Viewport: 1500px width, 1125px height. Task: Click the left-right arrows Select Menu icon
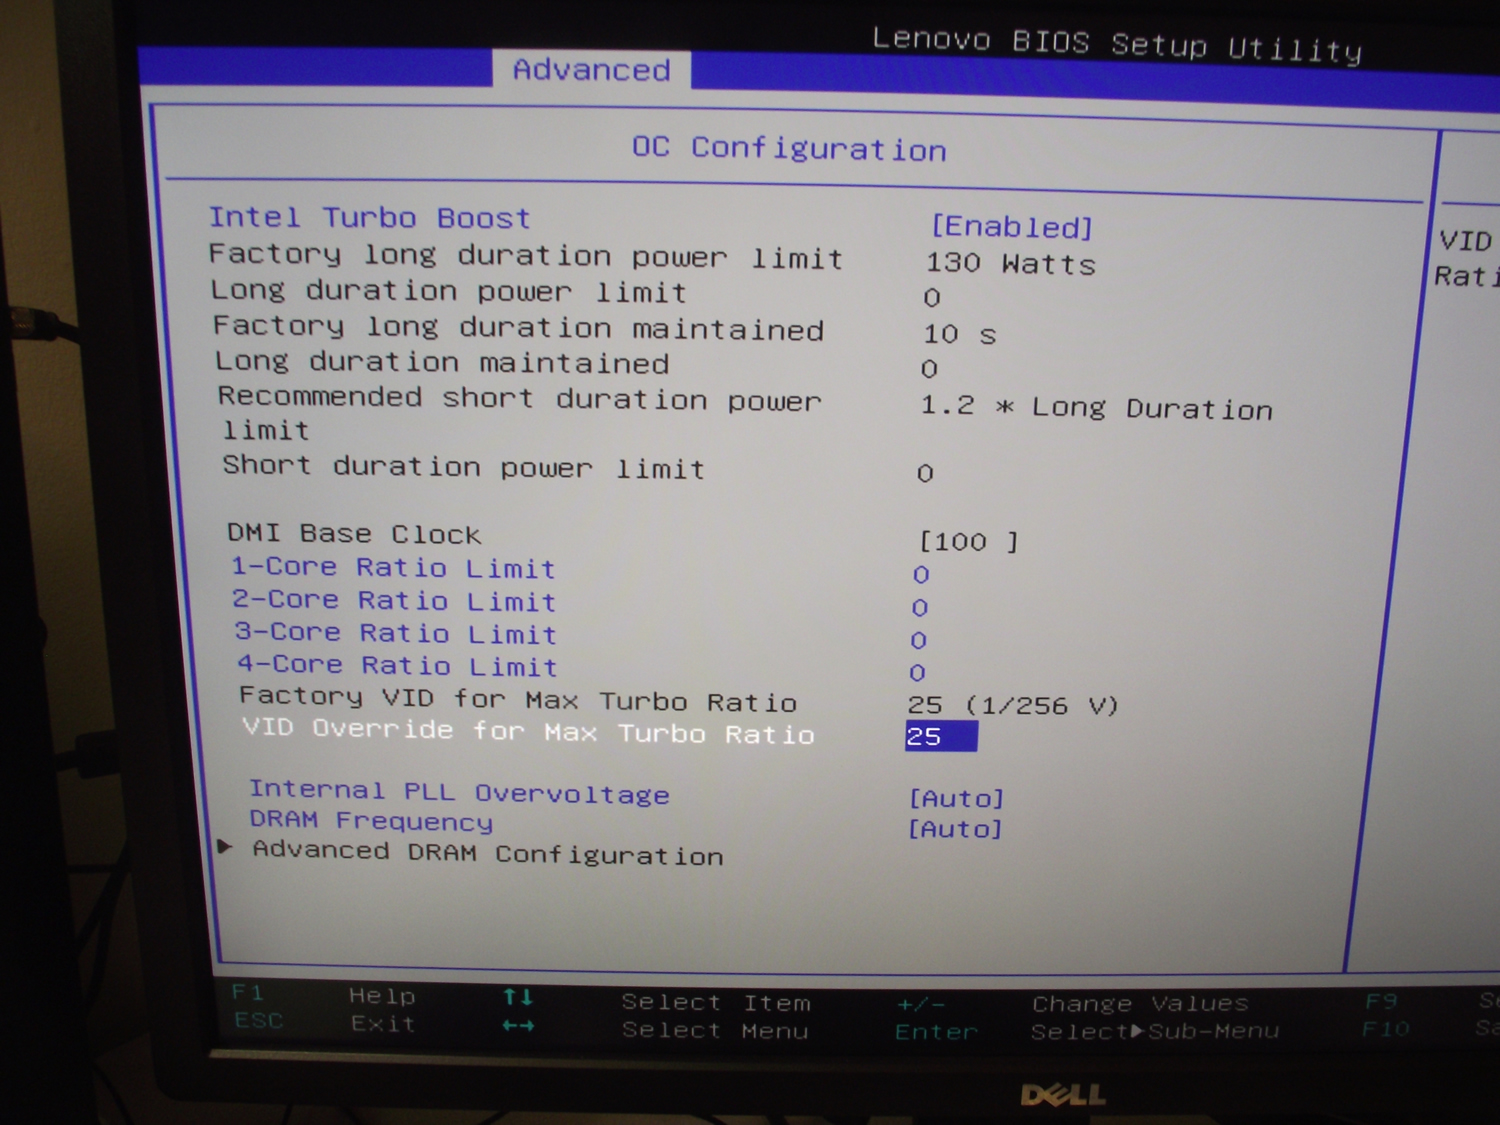click(518, 1025)
